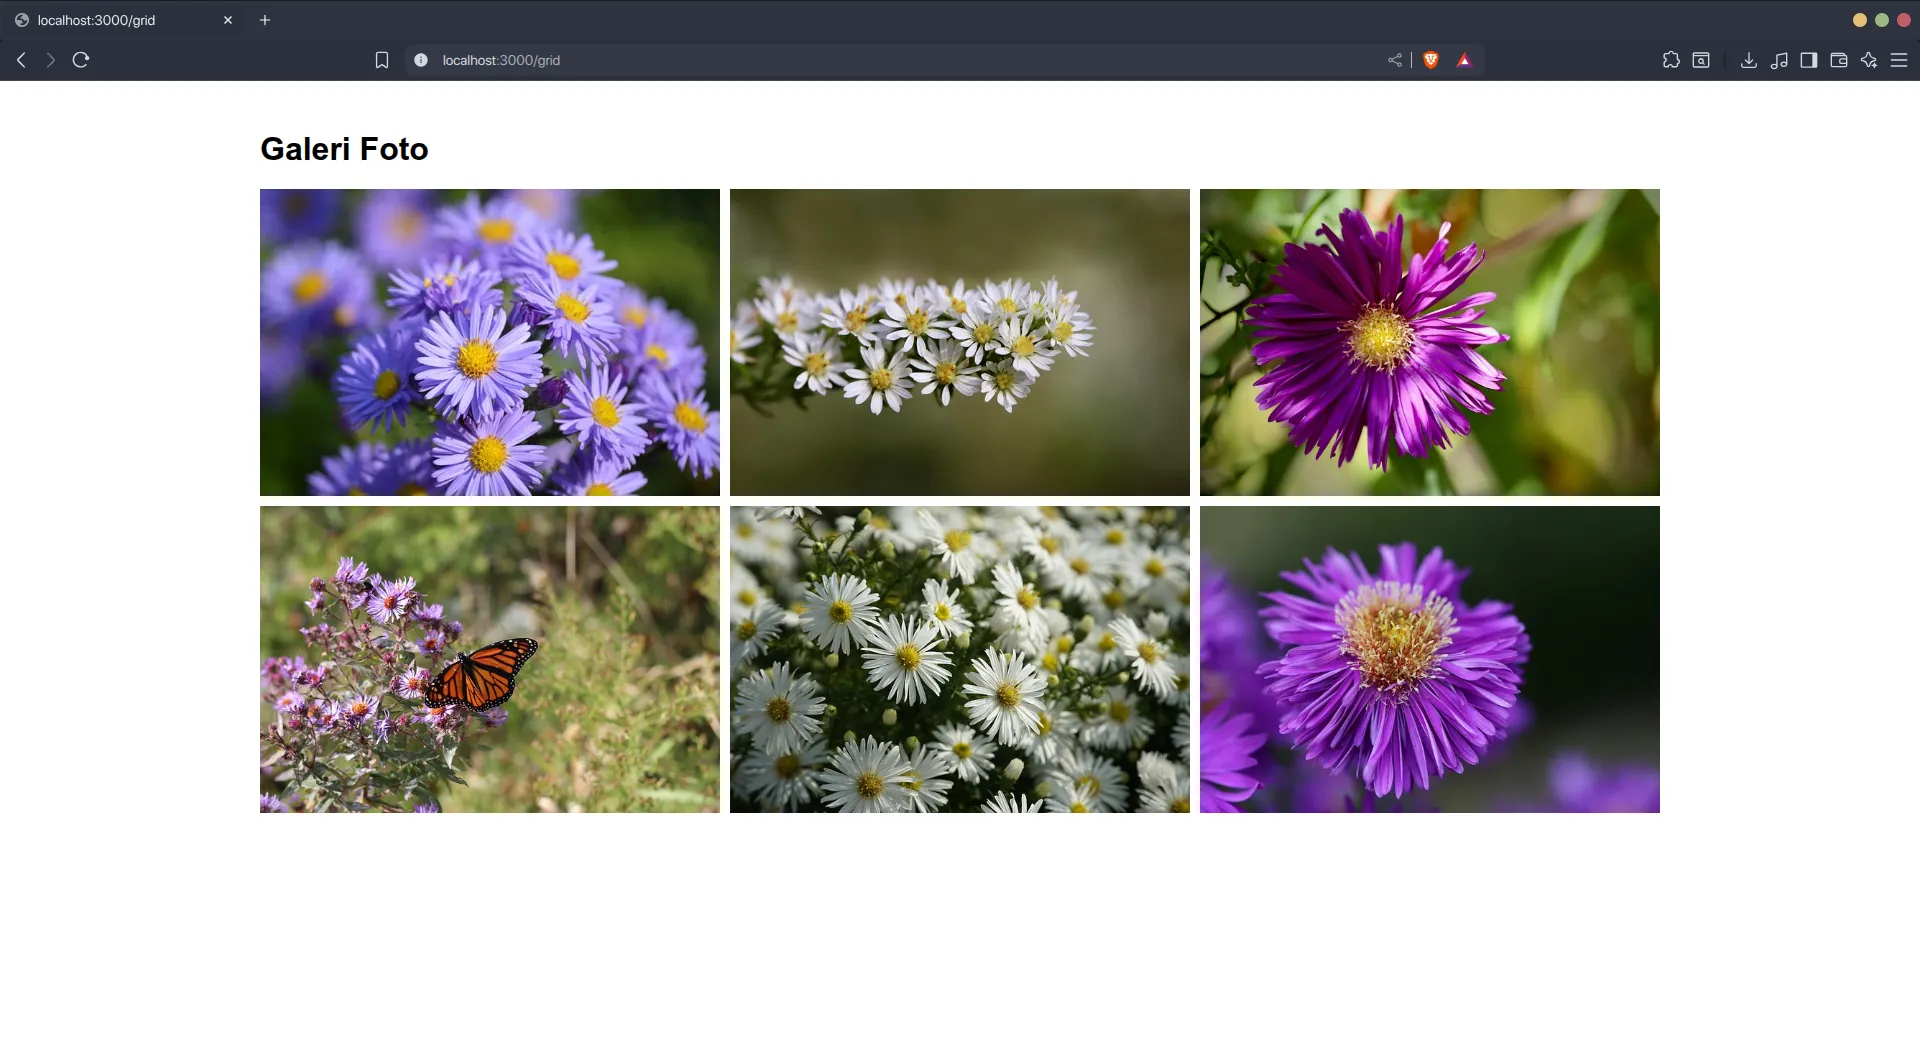
Task: Share this page via share icon
Action: tap(1394, 60)
